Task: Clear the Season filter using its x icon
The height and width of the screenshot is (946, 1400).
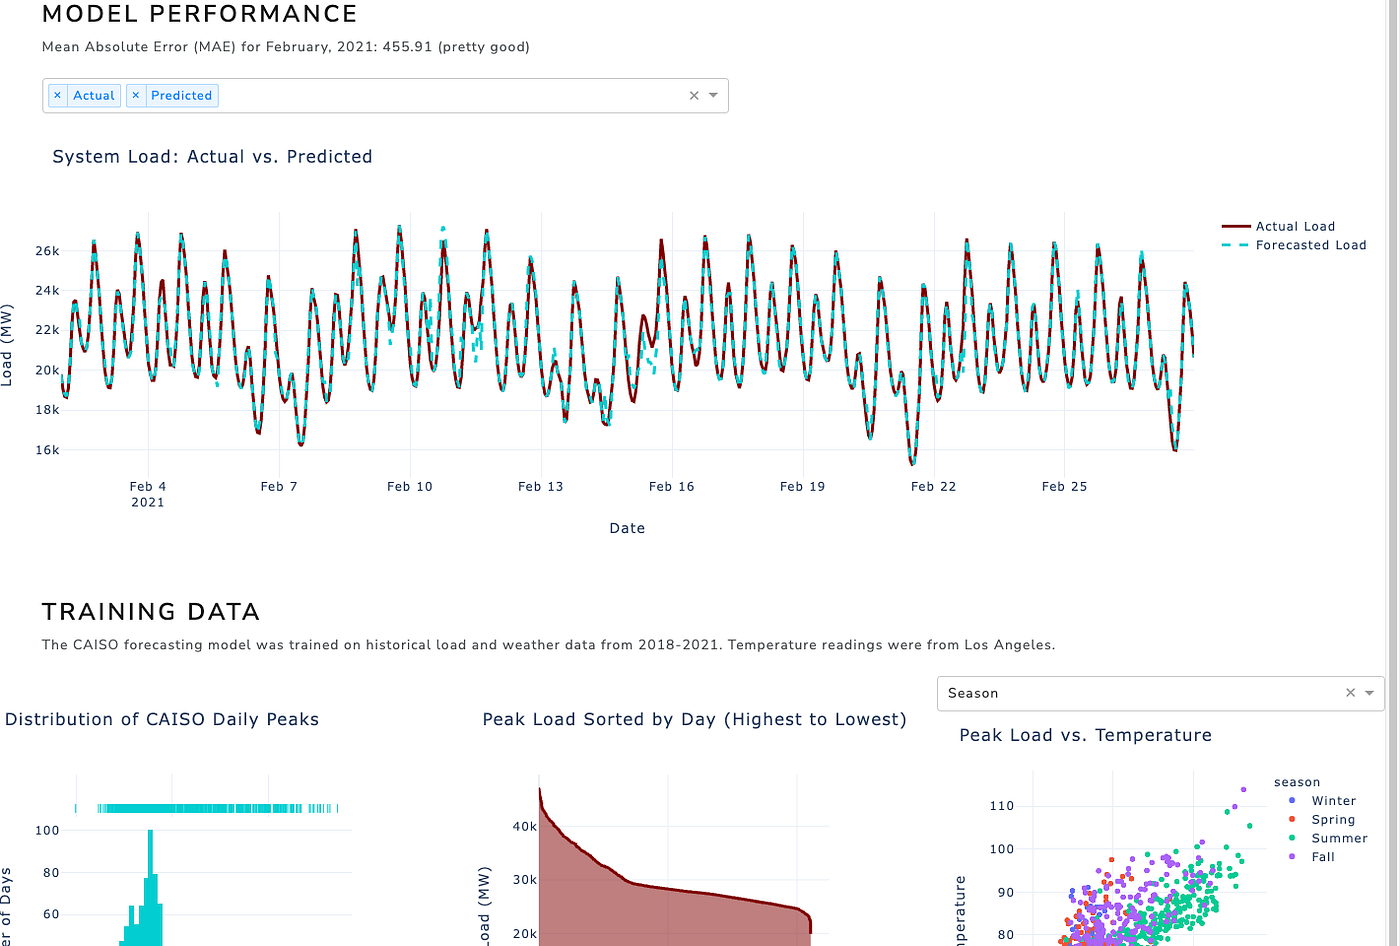Action: coord(1351,693)
